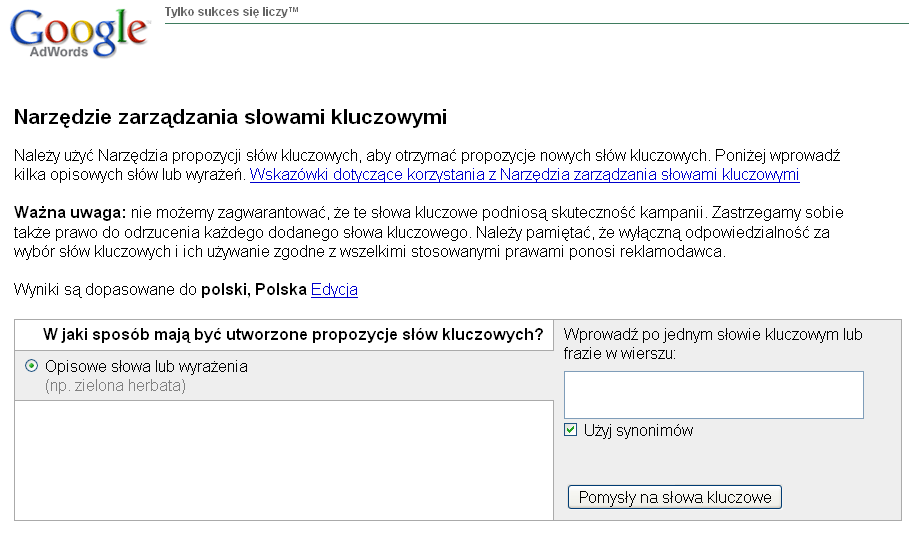Viewport: 918px width, 543px height.
Task: Open the Wskazówki dotyczące korzystania link
Action: (x=524, y=175)
